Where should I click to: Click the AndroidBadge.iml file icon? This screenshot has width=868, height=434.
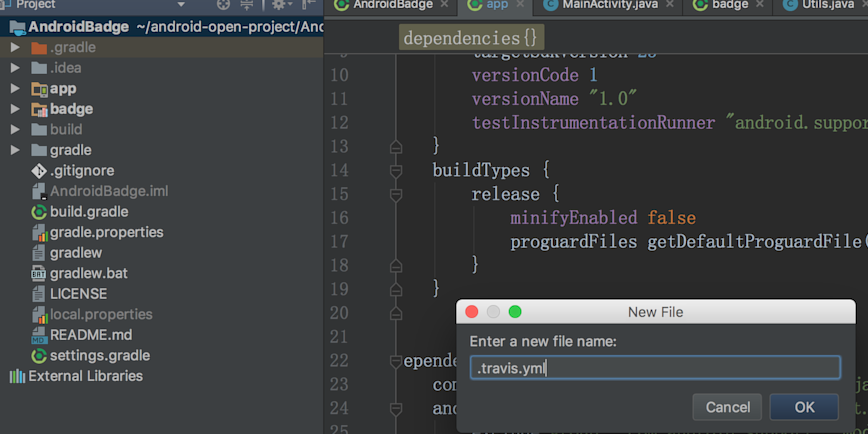click(39, 192)
